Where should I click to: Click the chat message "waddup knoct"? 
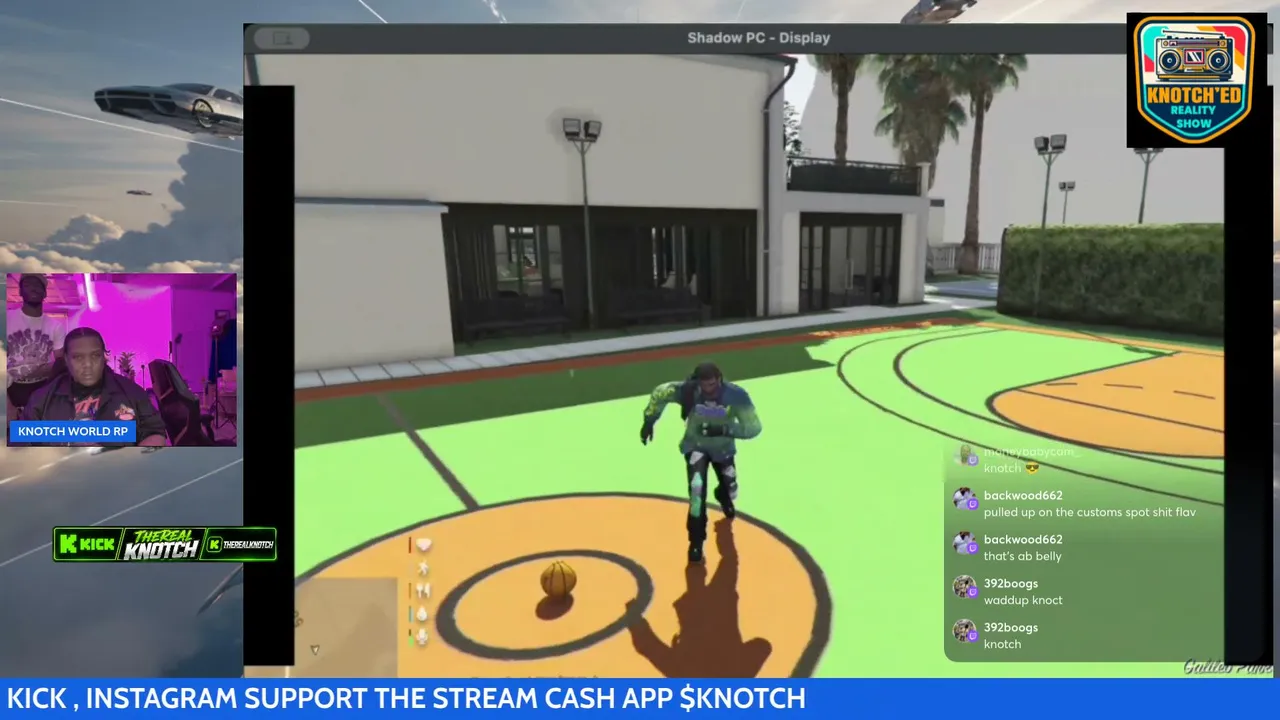1023,600
